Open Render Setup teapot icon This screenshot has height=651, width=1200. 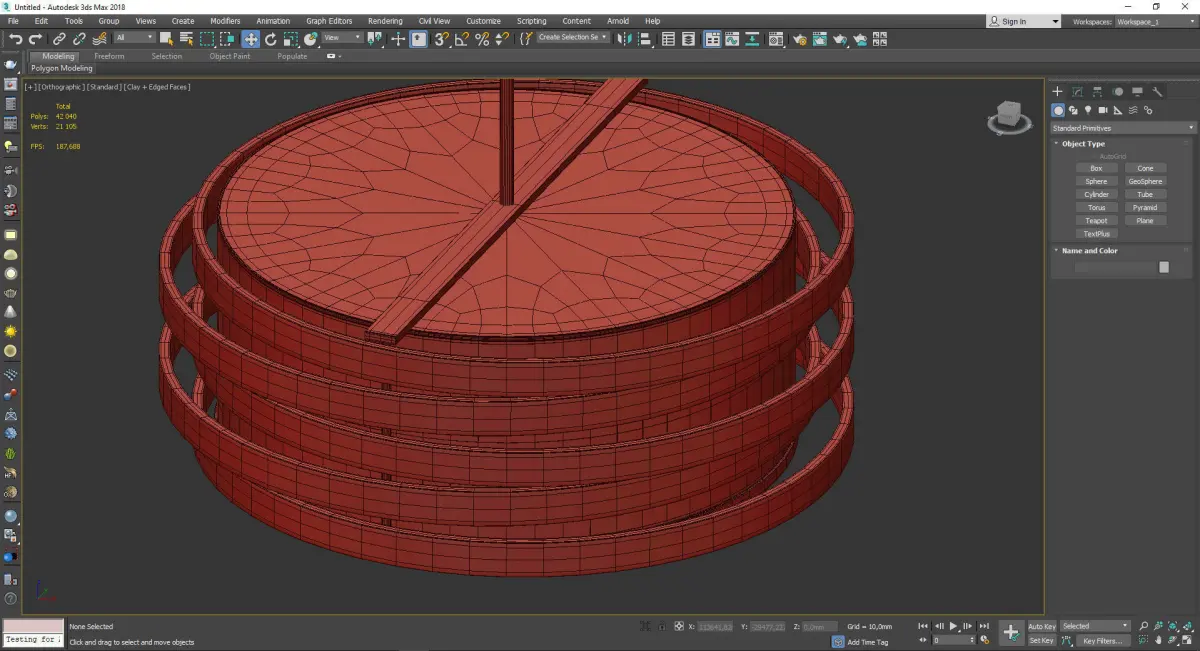(800, 39)
